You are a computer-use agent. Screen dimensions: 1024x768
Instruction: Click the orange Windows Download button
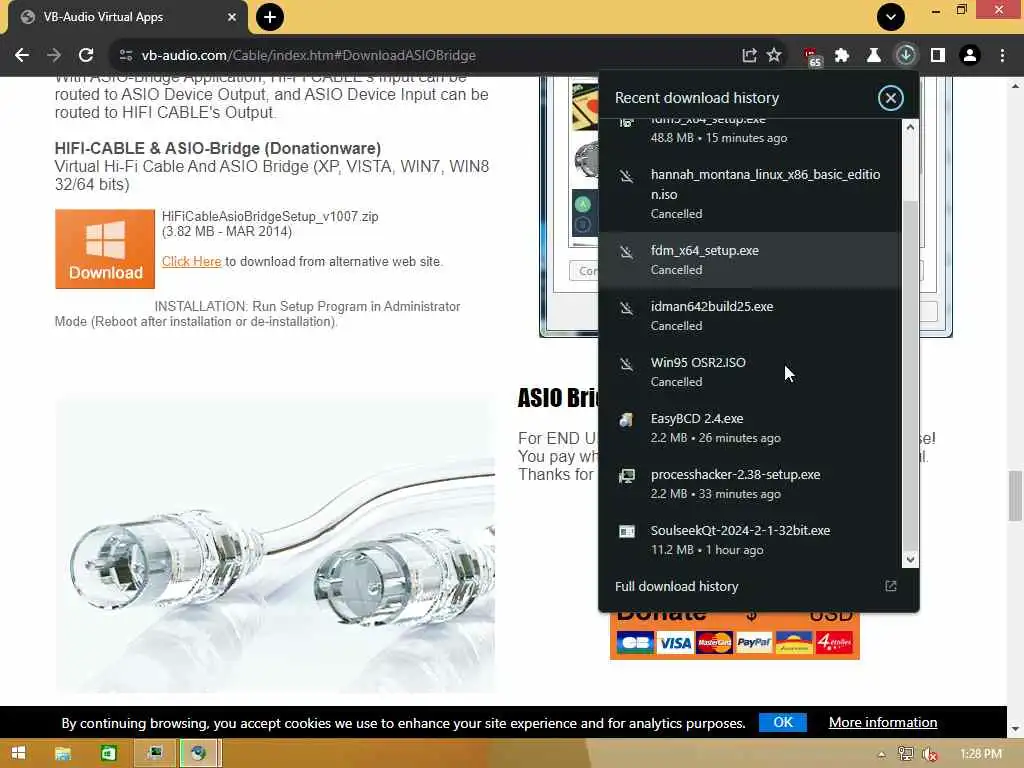[105, 249]
